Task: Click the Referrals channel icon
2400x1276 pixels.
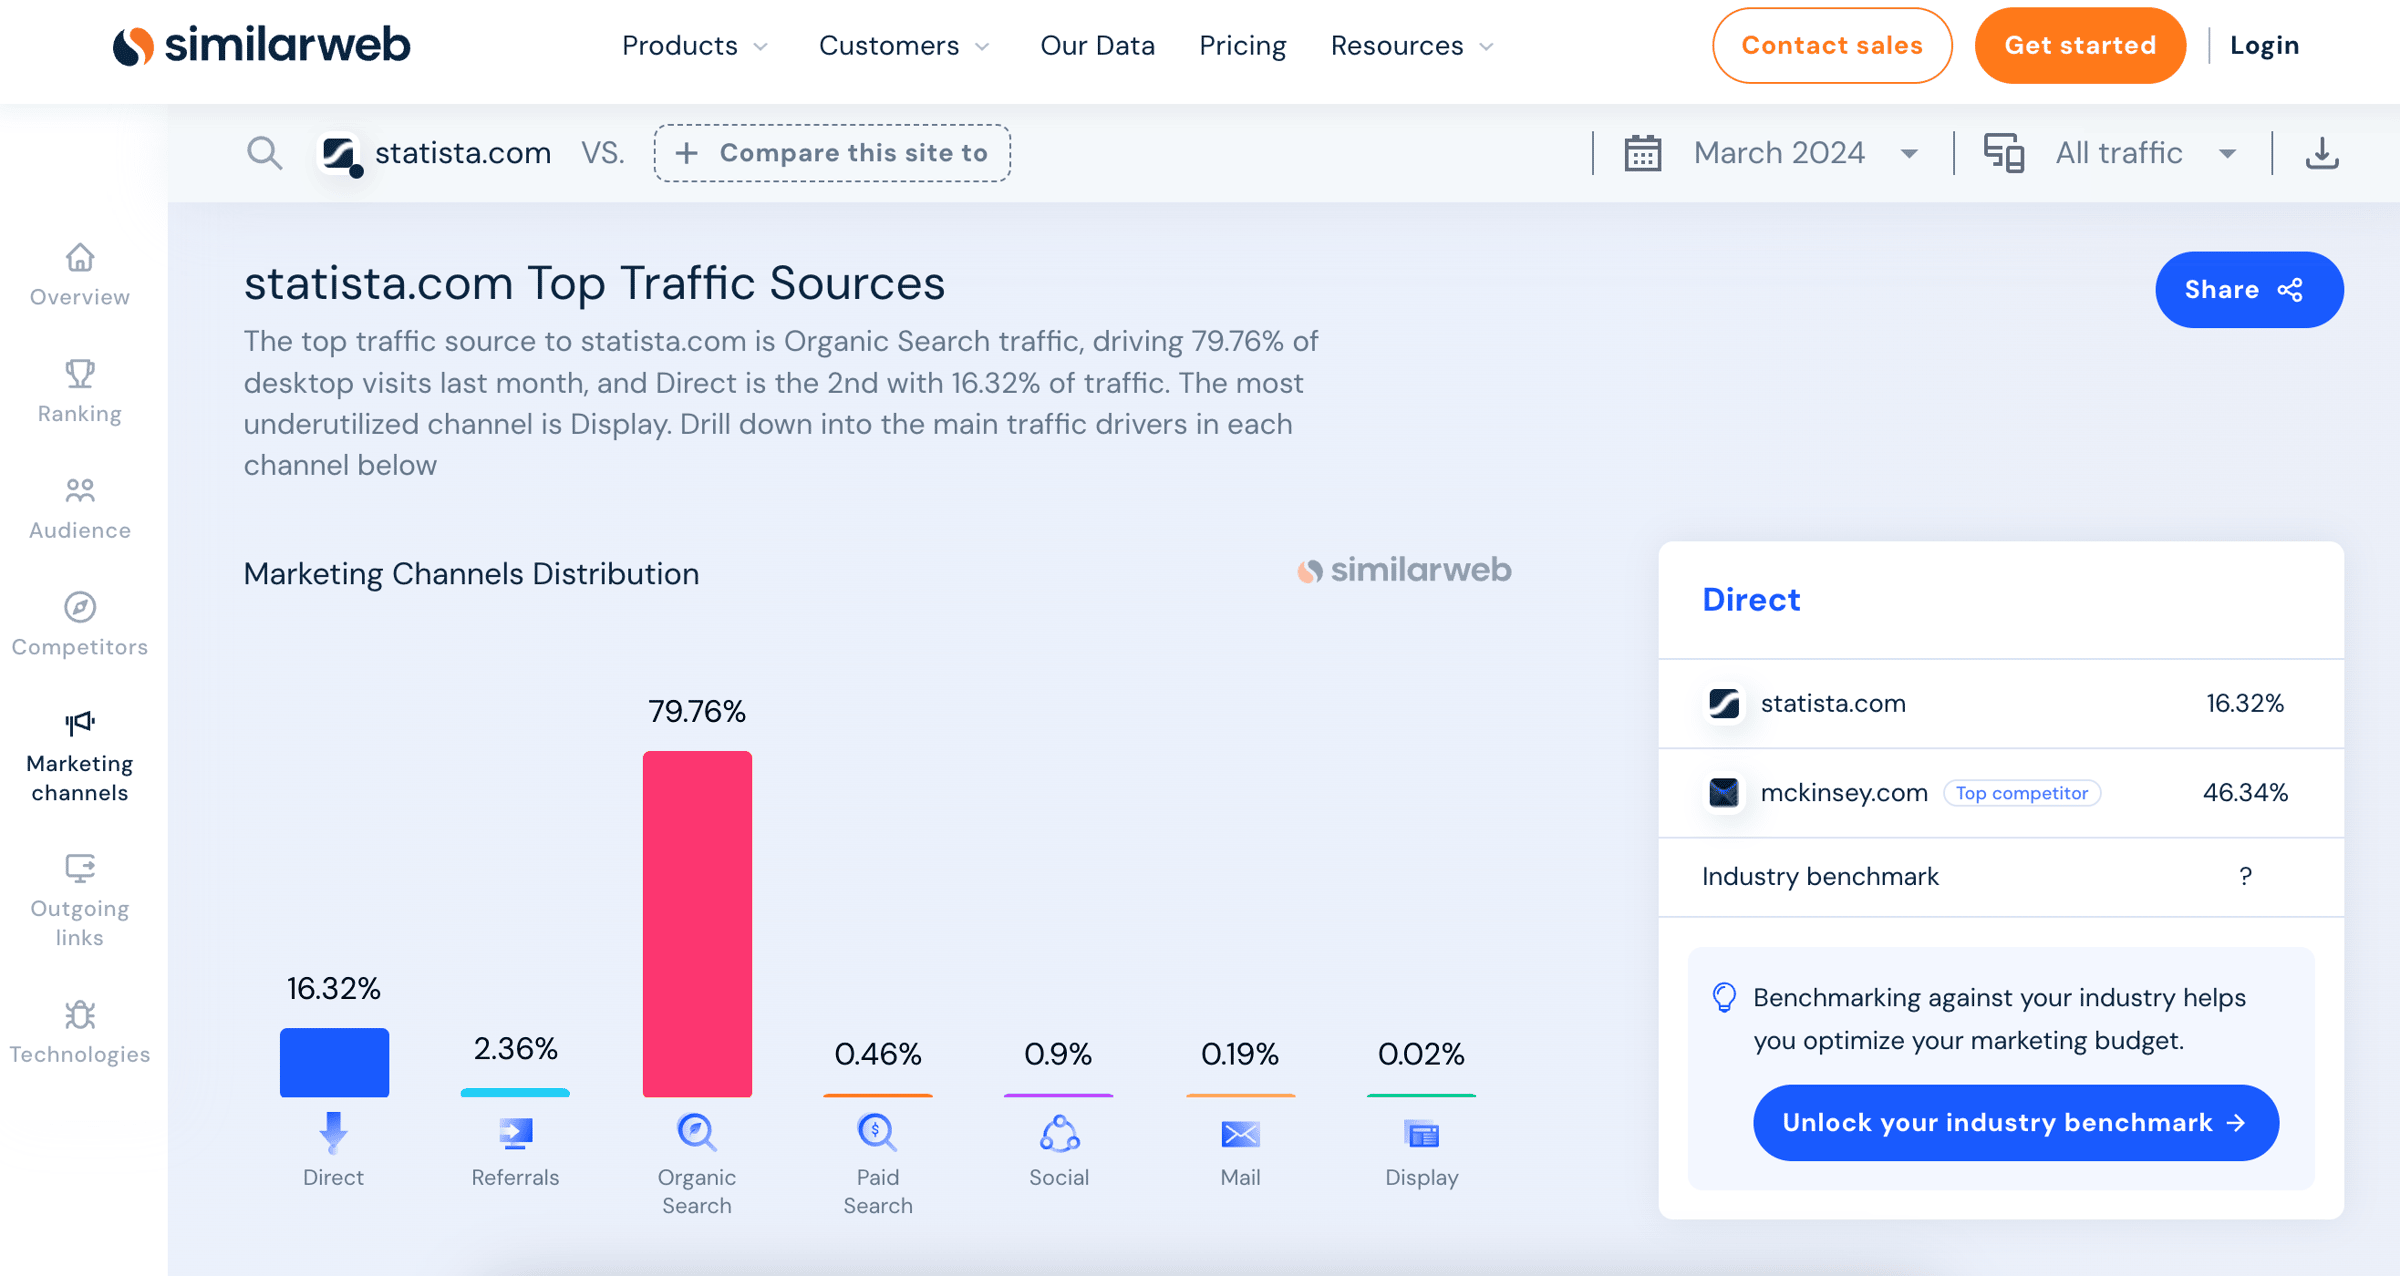Action: click(515, 1133)
